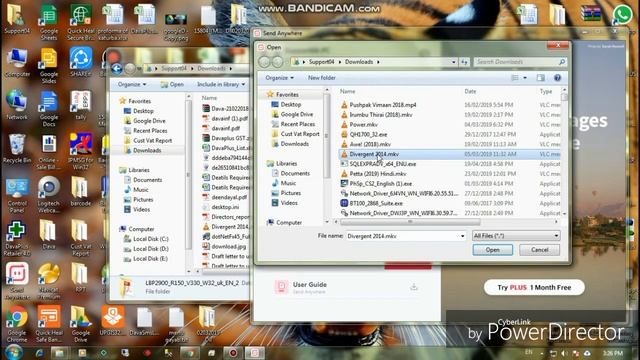Image resolution: width=640 pixels, height=360 pixels.
Task: Click Back arrow in the Explorer window
Action: (117, 69)
